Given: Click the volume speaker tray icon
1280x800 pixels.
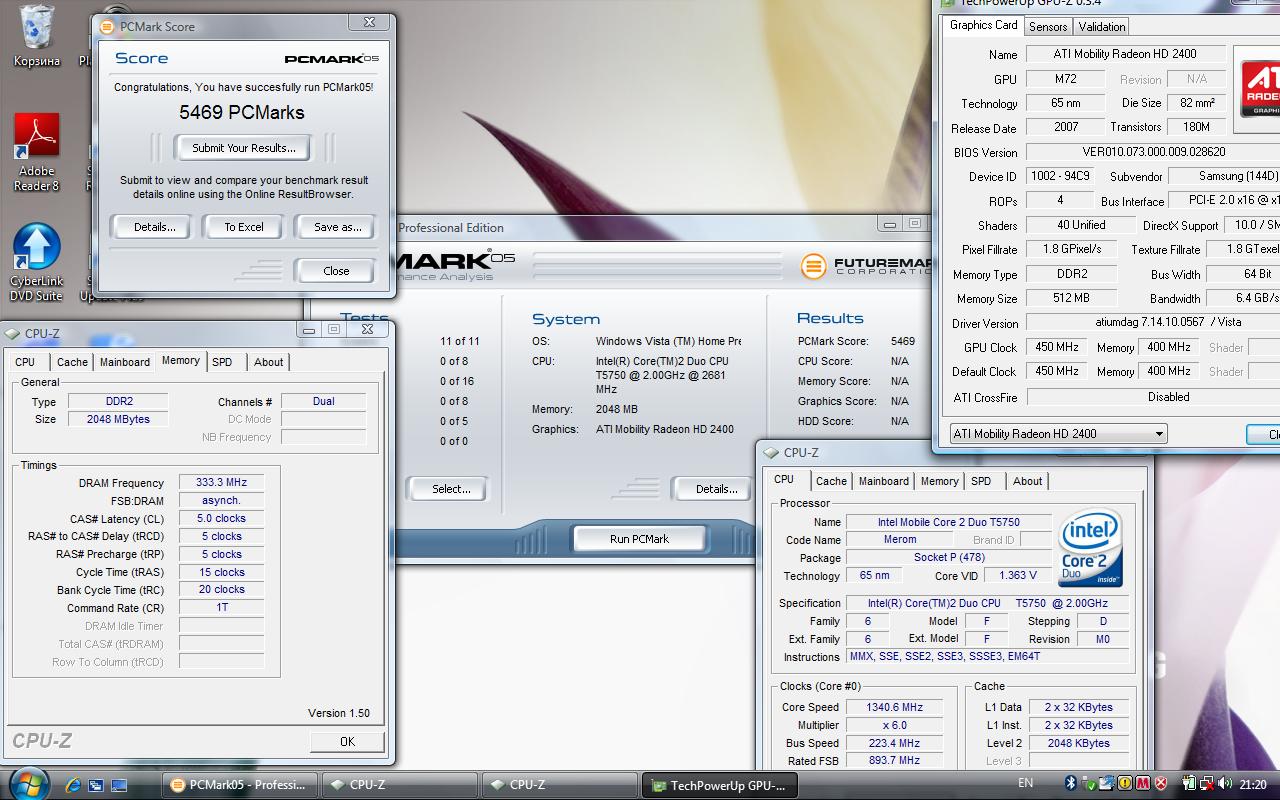Looking at the screenshot, I should point(1226,784).
